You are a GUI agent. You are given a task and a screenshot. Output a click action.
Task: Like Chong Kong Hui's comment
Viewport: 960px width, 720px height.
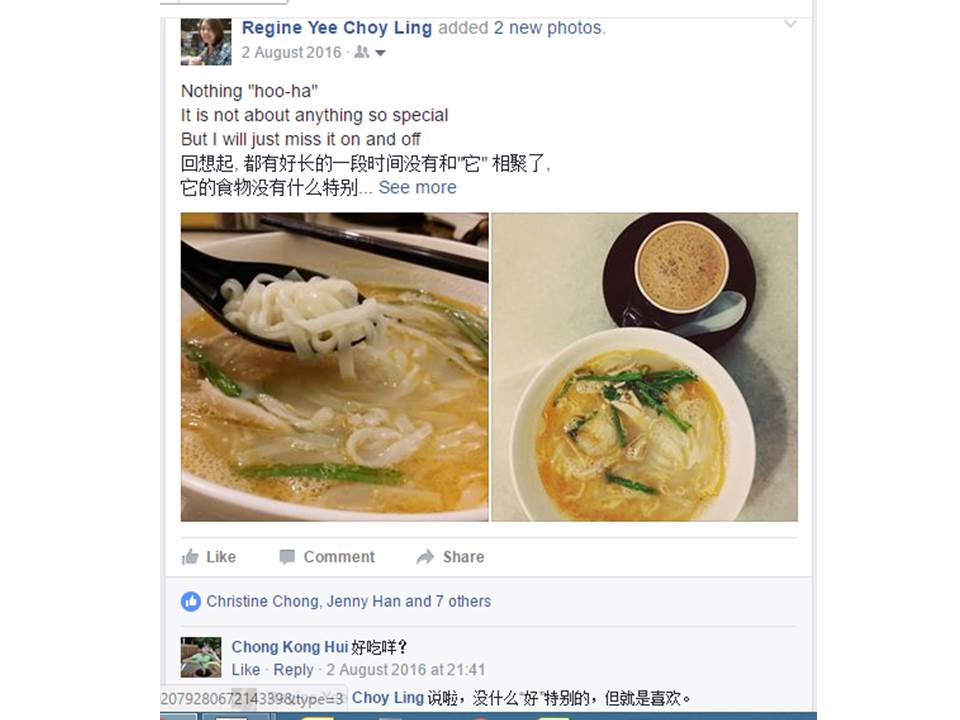246,670
